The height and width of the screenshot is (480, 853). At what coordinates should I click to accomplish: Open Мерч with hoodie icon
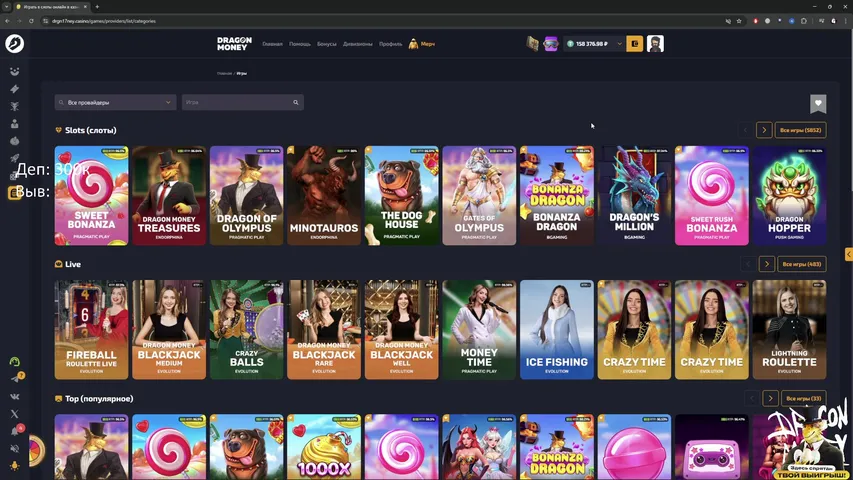coord(422,44)
